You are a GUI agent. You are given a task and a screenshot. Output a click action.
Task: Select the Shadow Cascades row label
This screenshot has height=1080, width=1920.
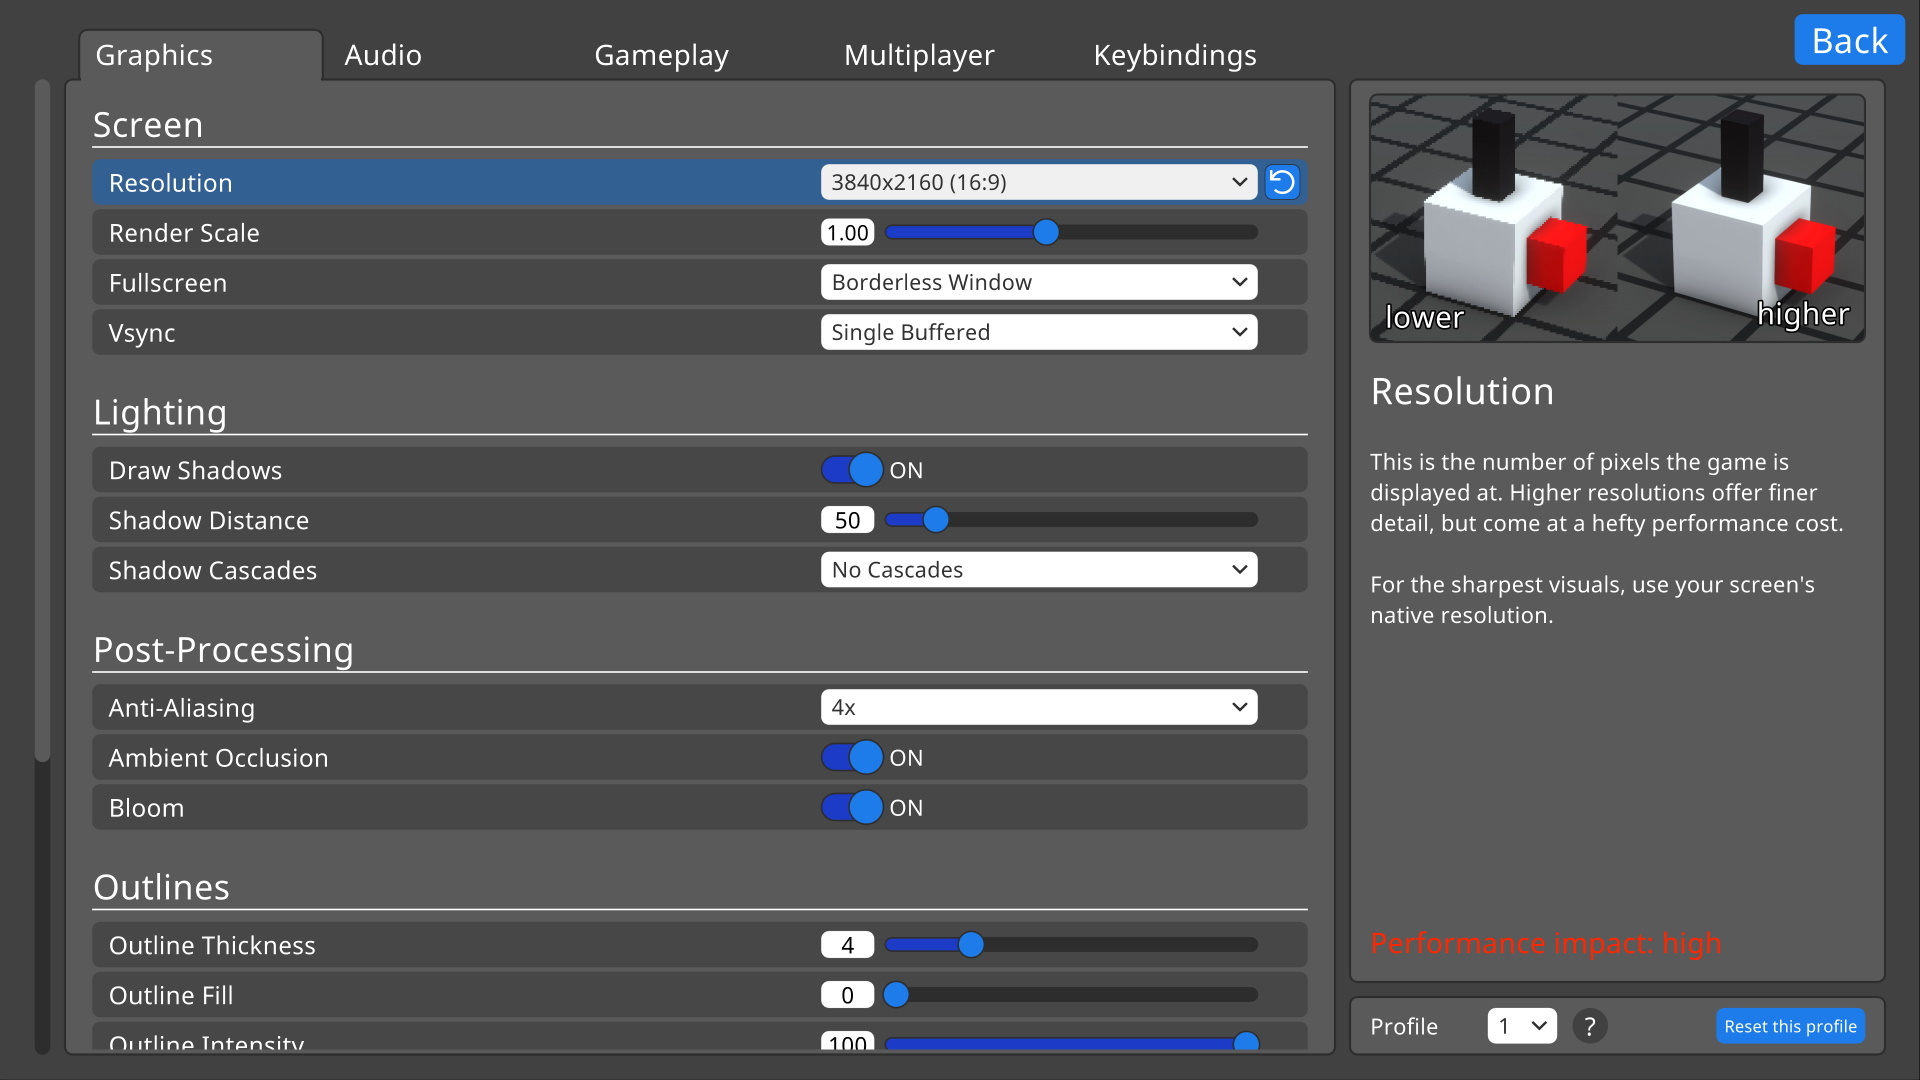tap(213, 571)
